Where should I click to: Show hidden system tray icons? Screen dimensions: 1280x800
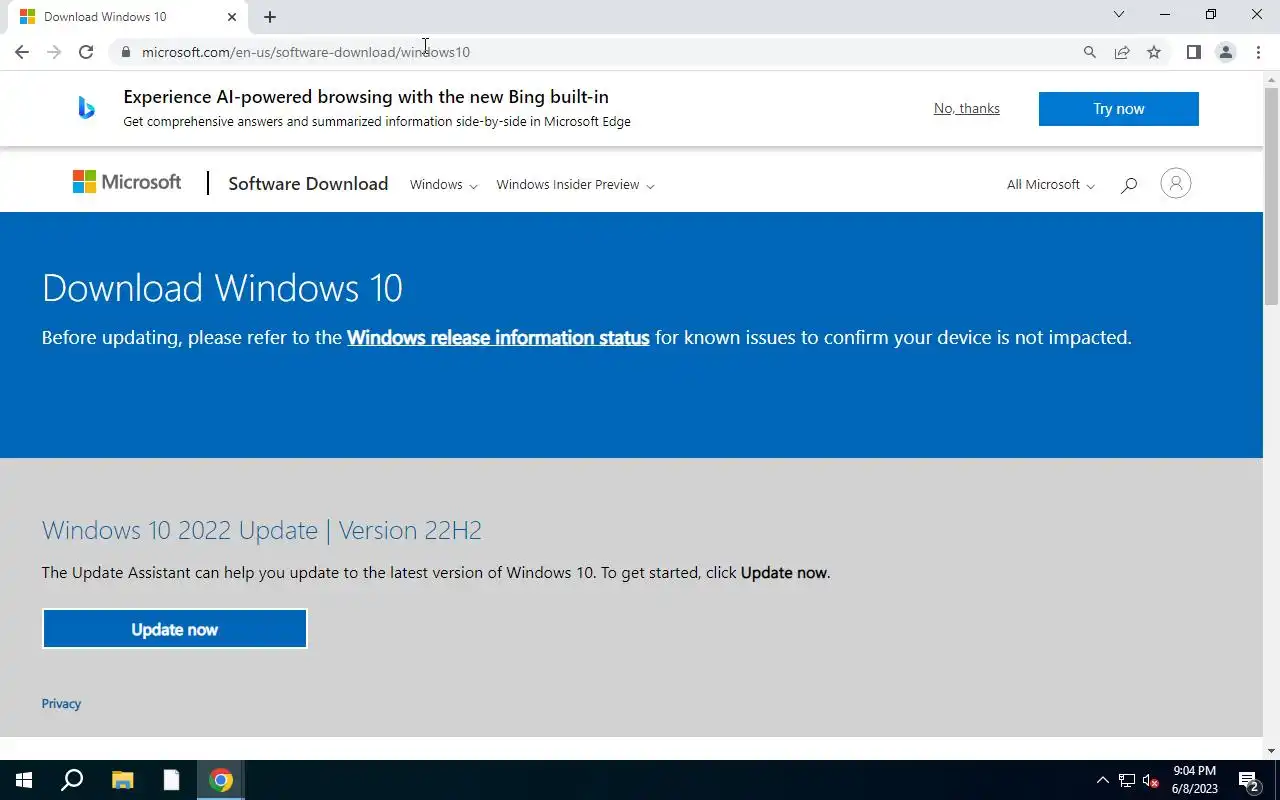tap(1103, 780)
